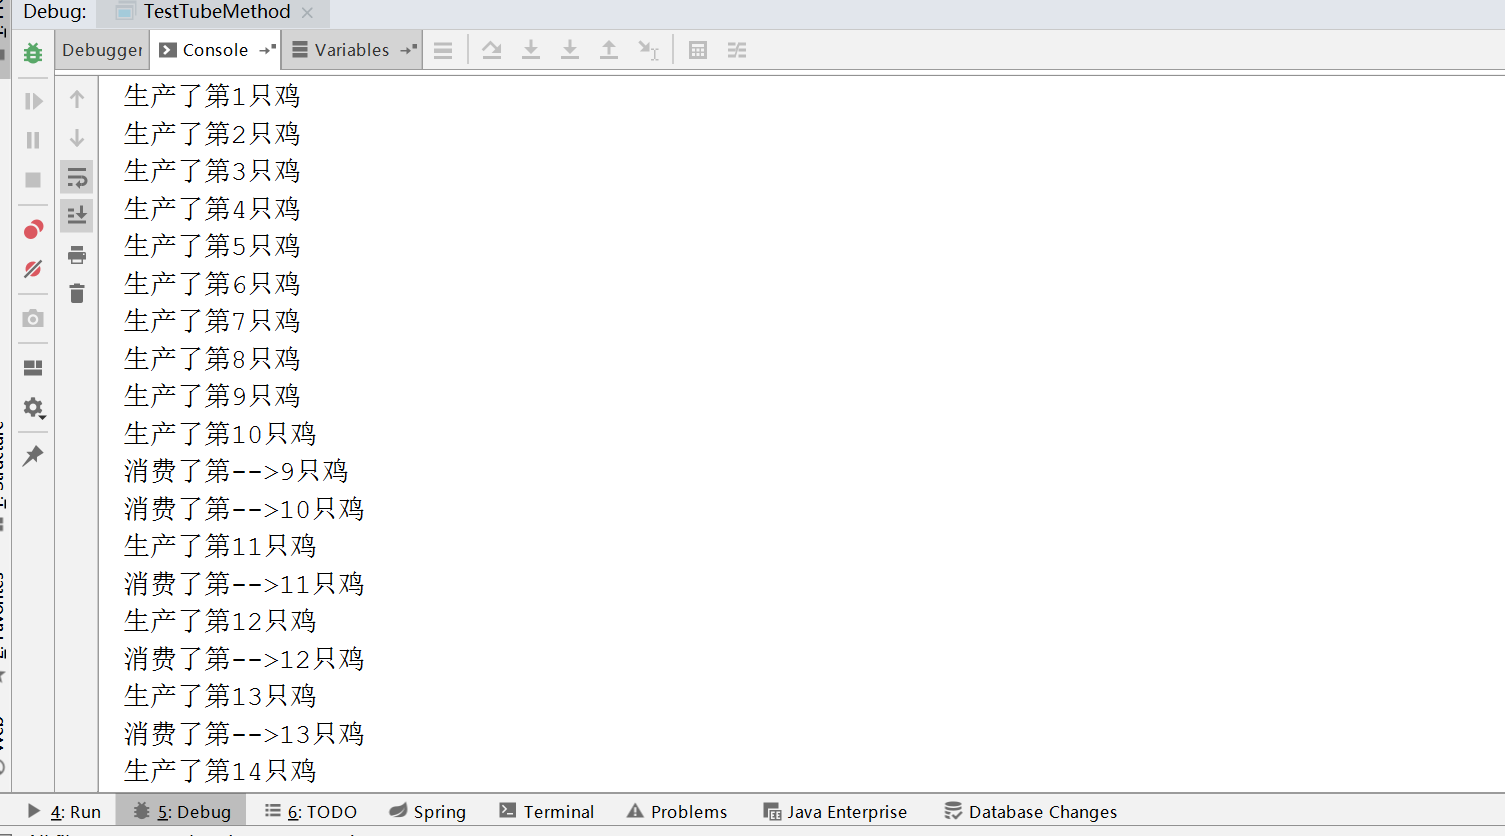Click Trace Current Stream Chain icon
Viewport: 1505px width, 836px height.
click(737, 50)
